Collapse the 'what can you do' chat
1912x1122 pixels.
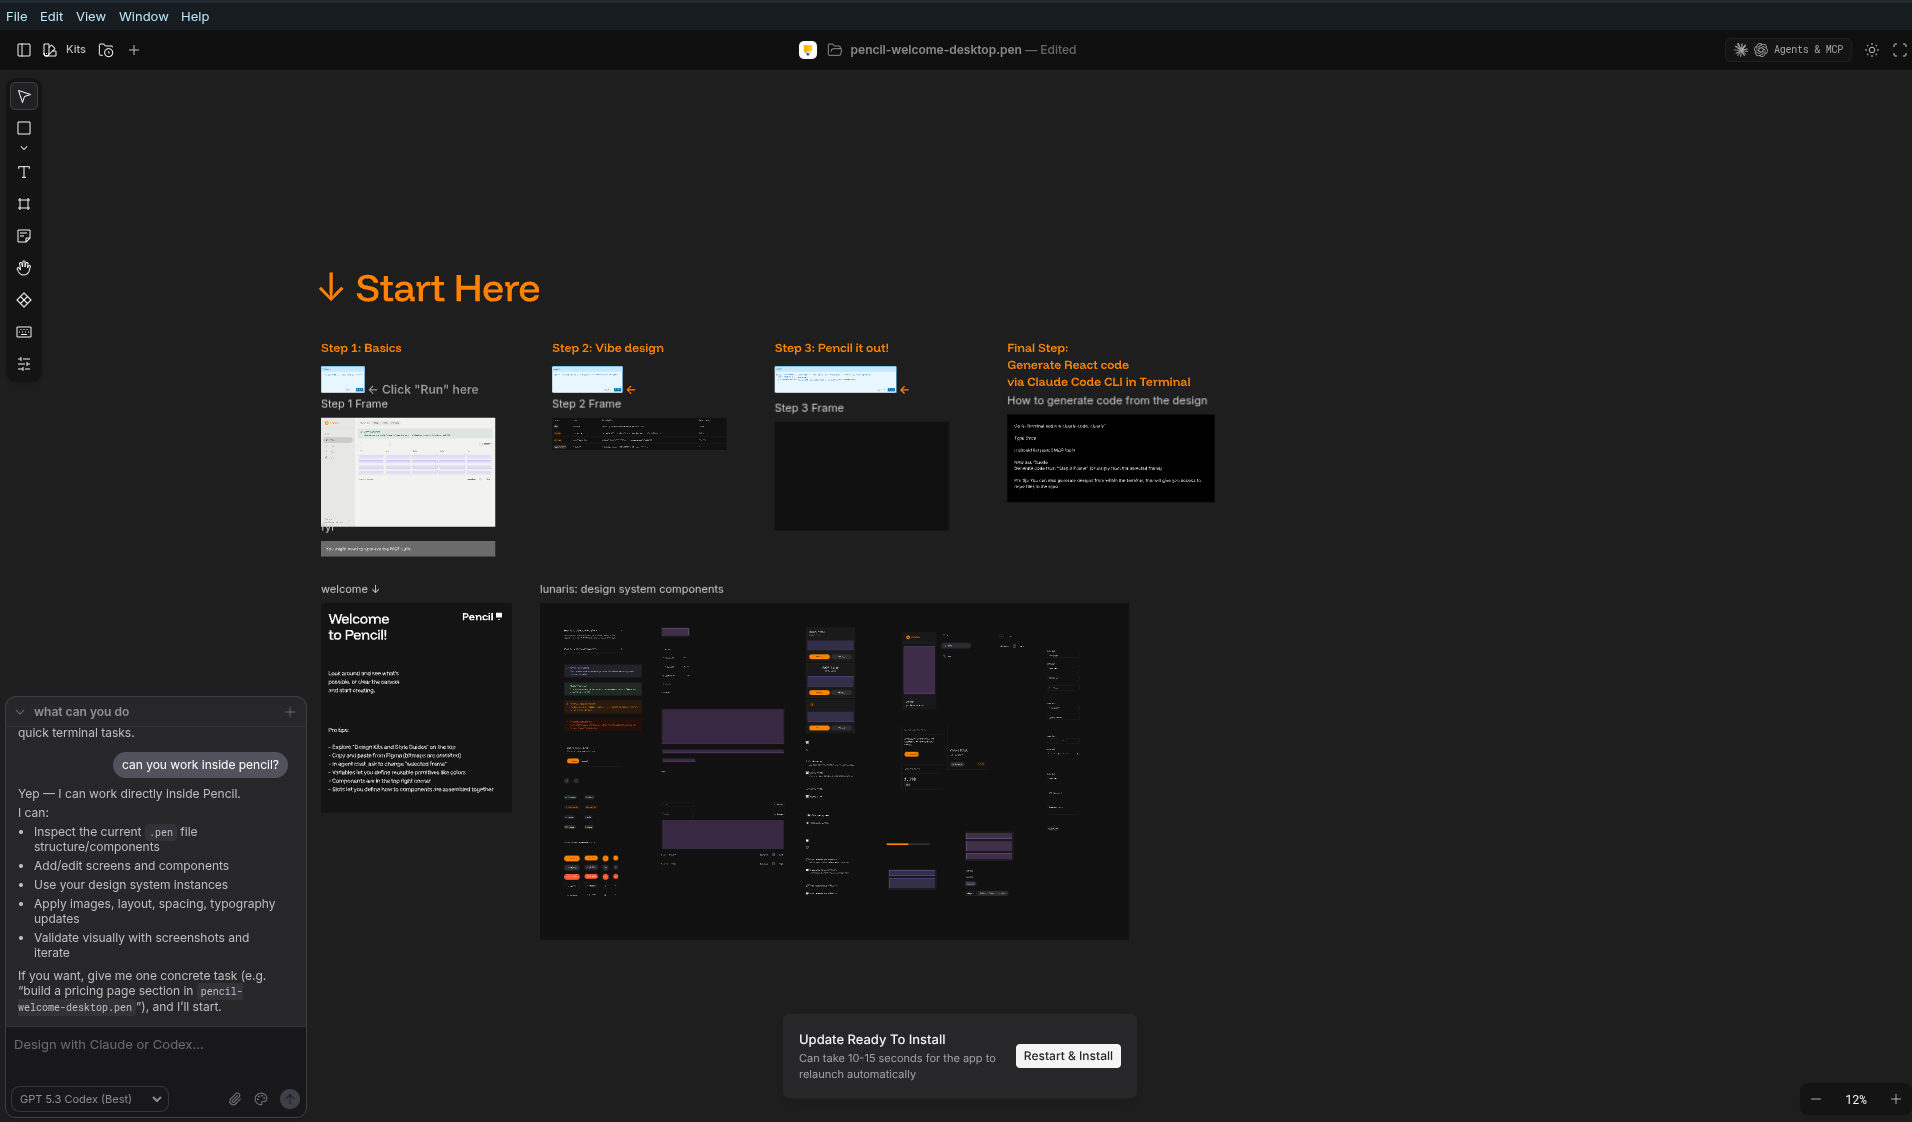tap(20, 712)
